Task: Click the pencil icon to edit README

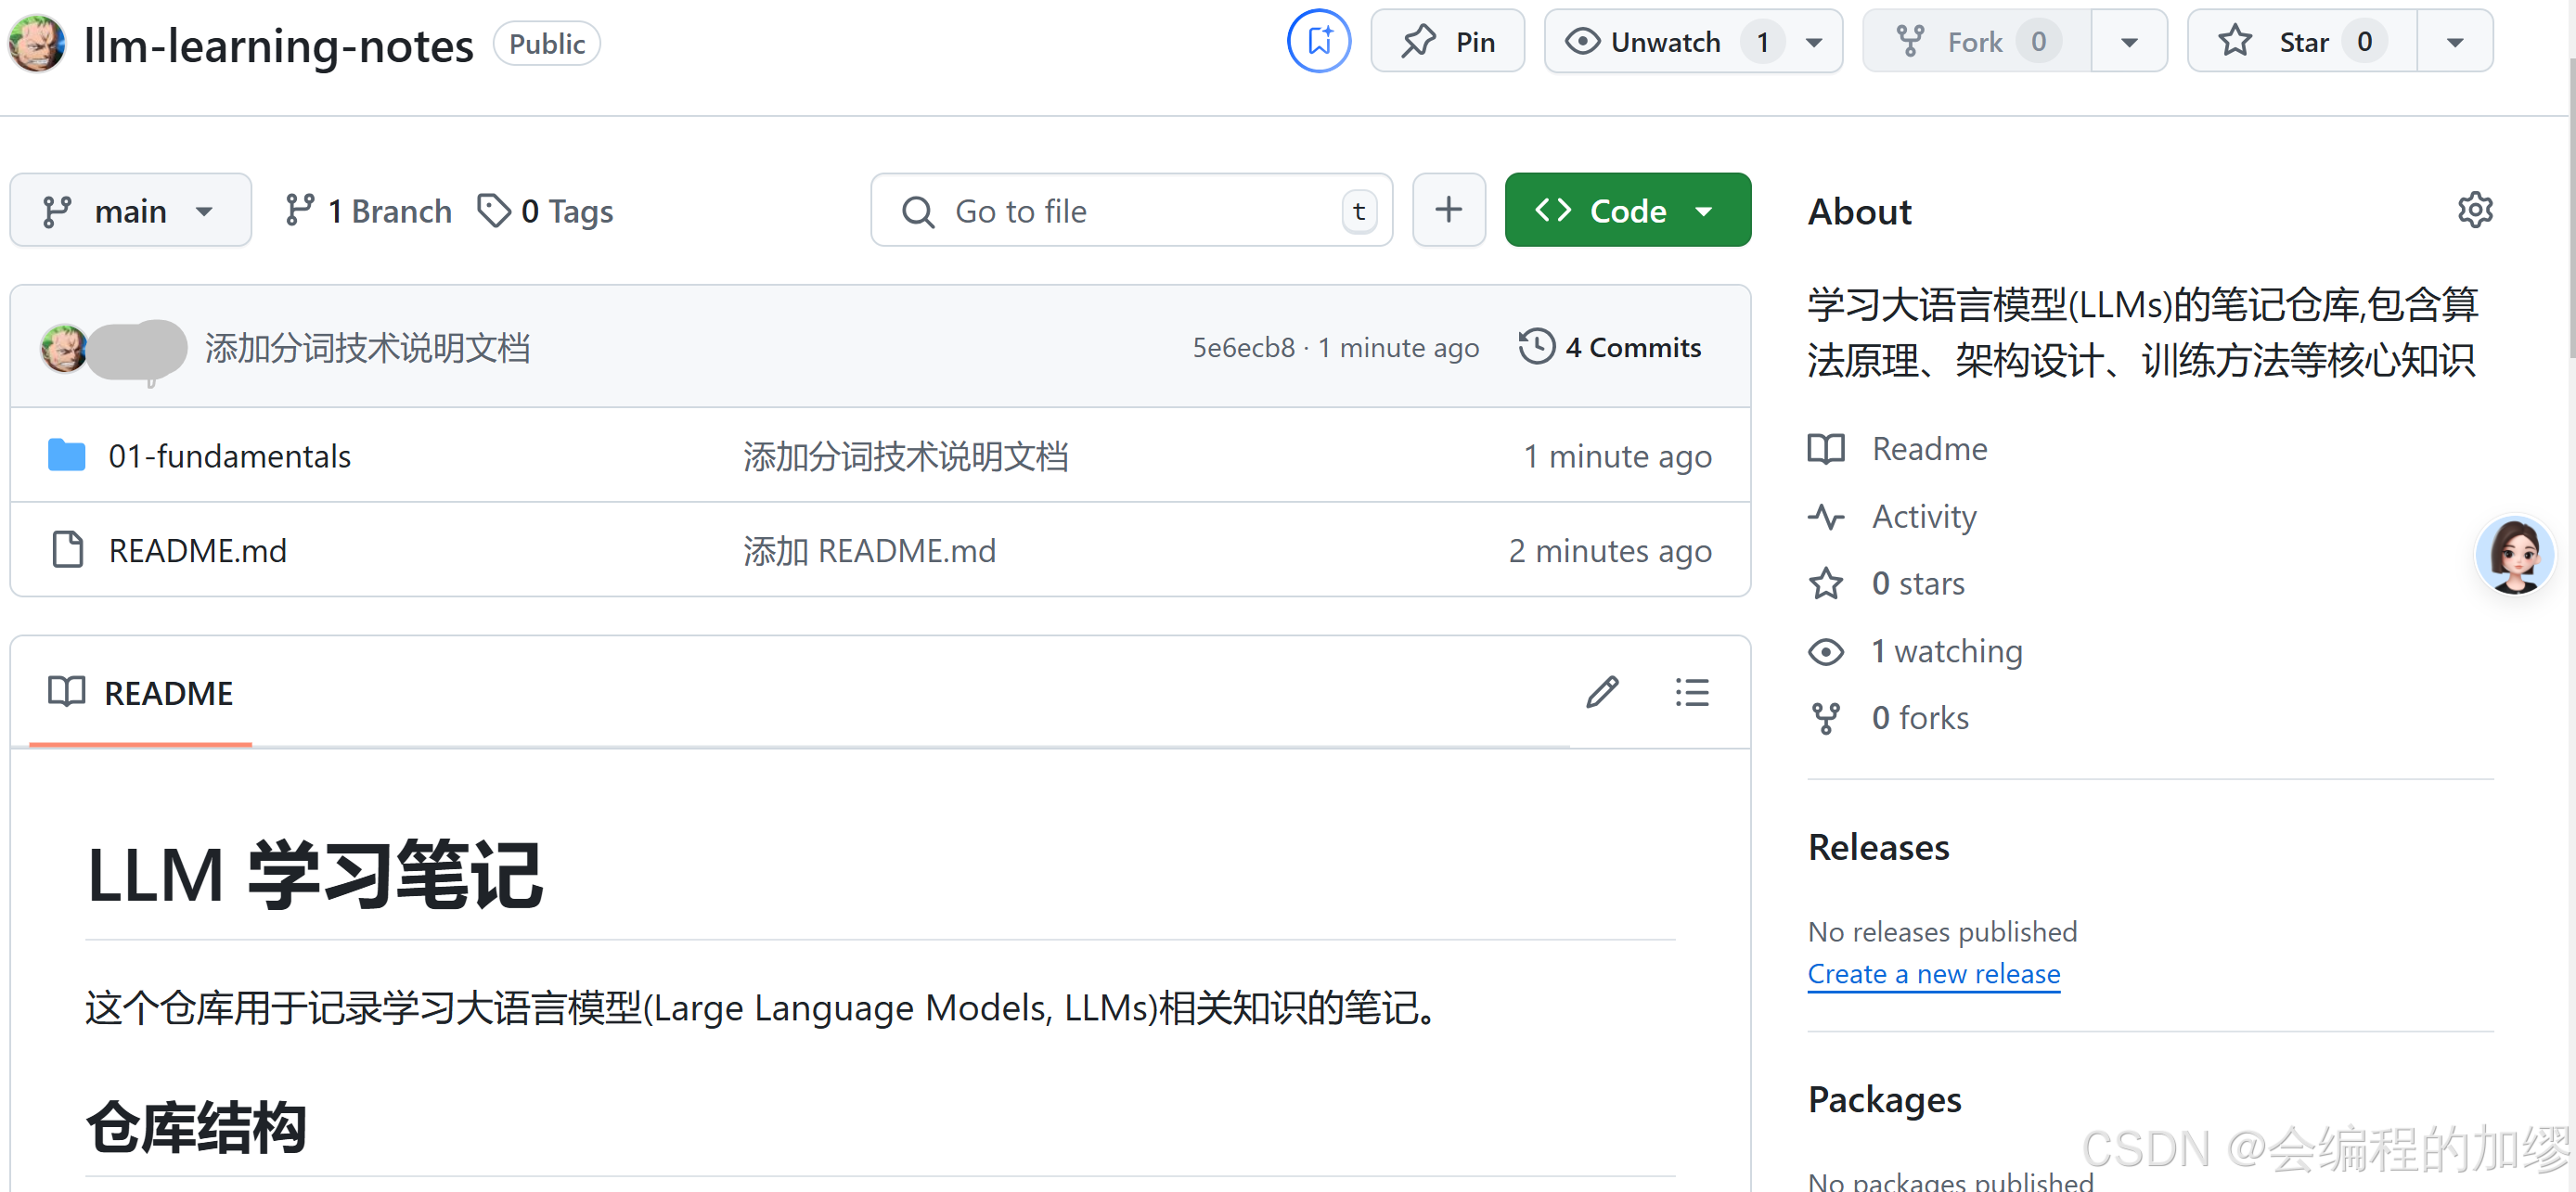Action: click(1602, 692)
